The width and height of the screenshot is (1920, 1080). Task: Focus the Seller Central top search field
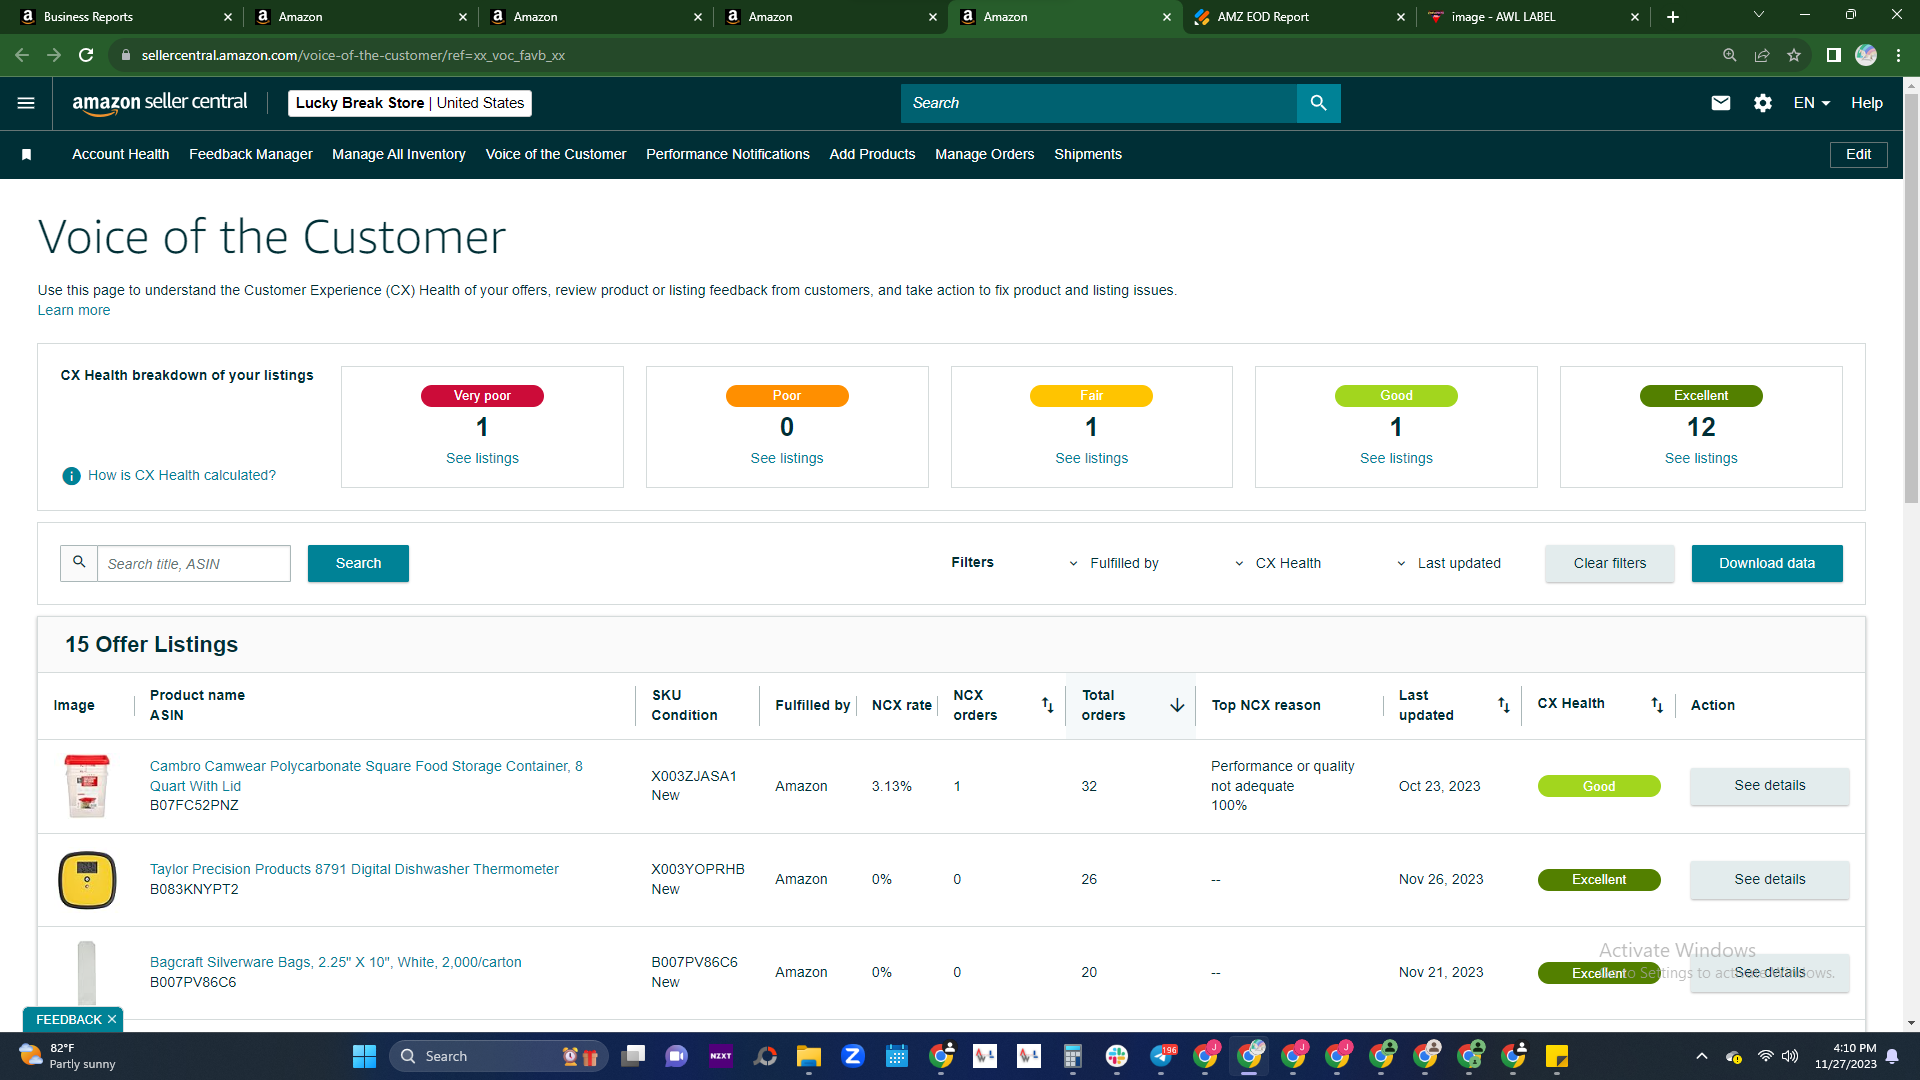pyautogui.click(x=1099, y=103)
